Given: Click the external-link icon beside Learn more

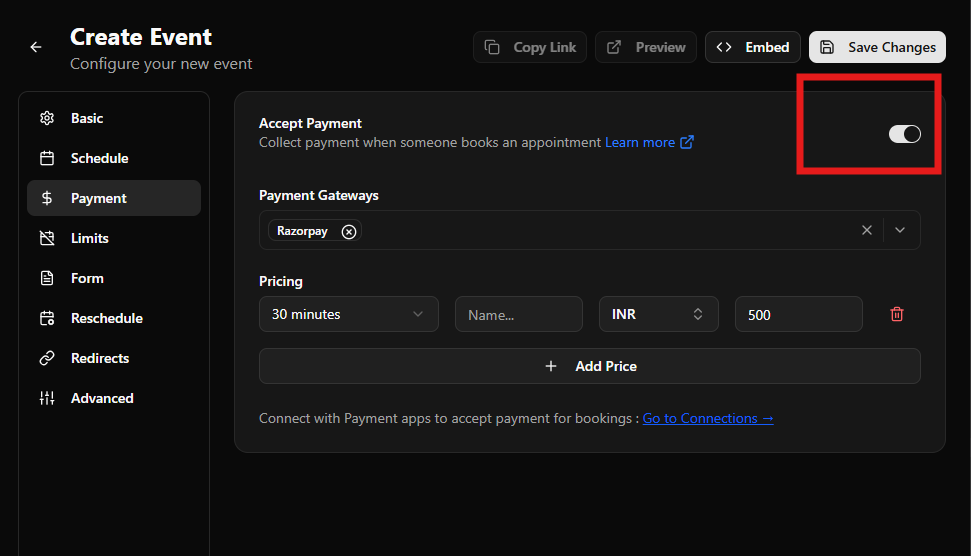Looking at the screenshot, I should [687, 142].
